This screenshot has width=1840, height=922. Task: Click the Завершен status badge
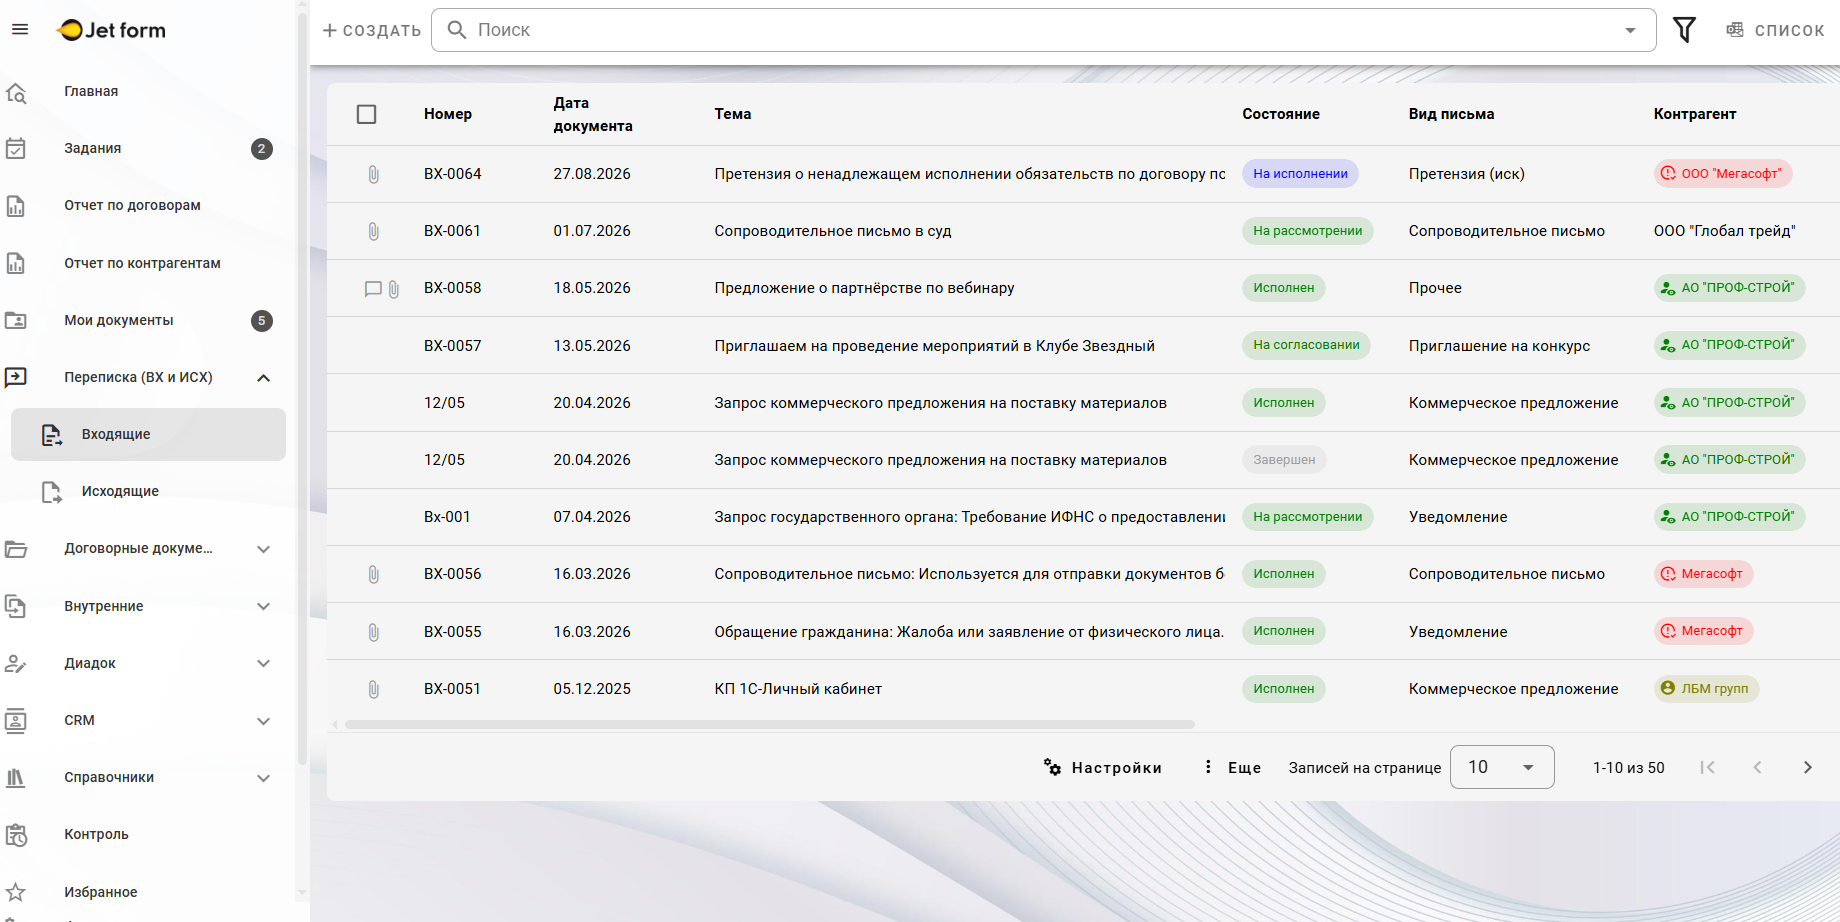[x=1284, y=460]
